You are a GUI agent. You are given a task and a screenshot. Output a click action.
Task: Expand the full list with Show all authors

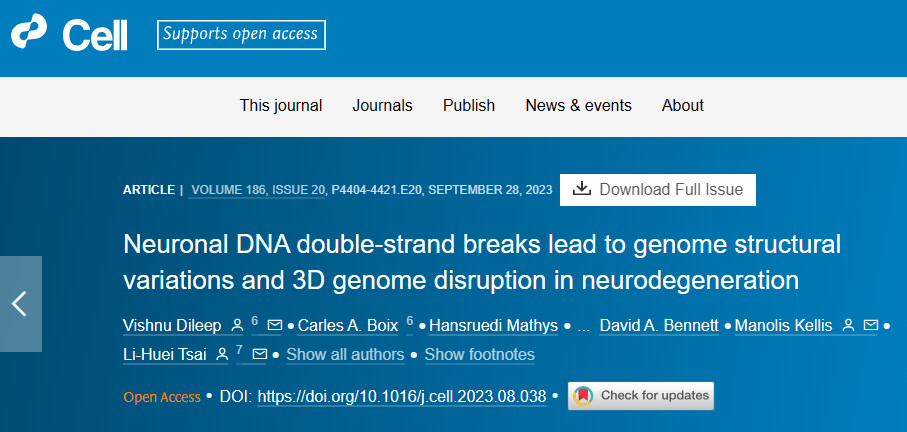click(345, 355)
